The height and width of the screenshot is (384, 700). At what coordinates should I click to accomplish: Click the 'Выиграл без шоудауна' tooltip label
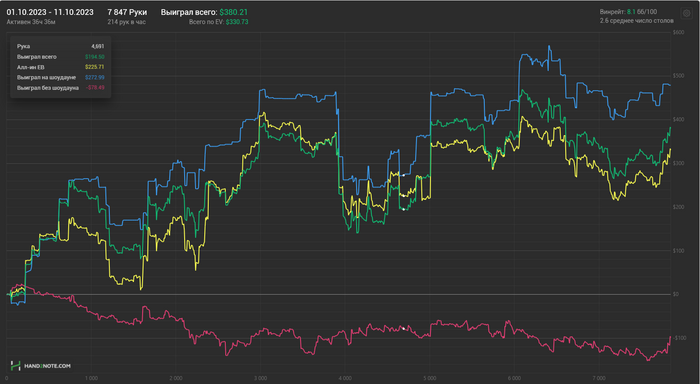pyautogui.click(x=48, y=88)
